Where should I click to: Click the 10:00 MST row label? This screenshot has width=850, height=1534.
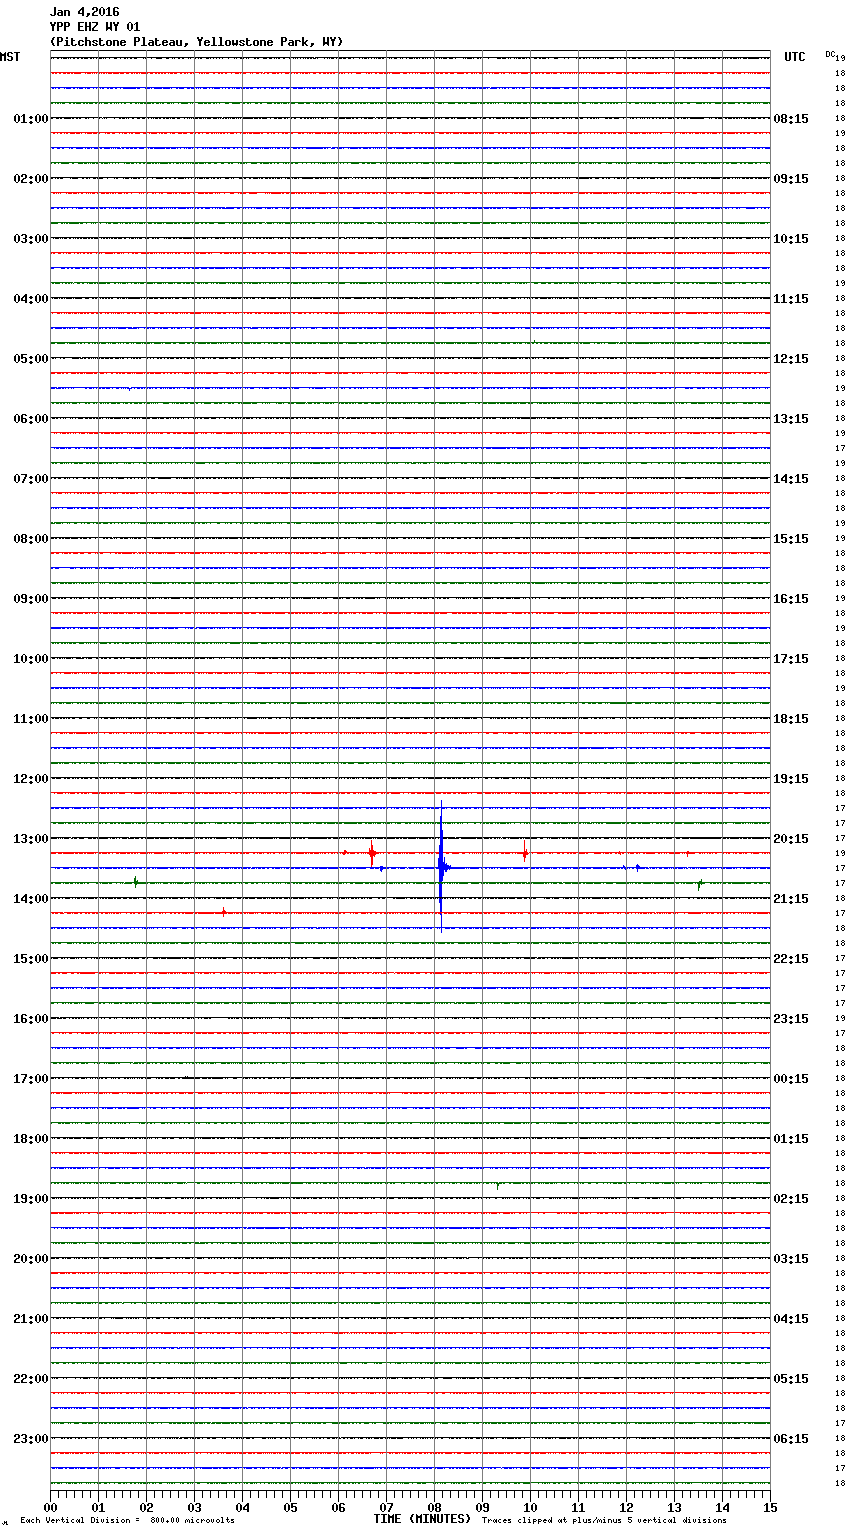coord(31,659)
